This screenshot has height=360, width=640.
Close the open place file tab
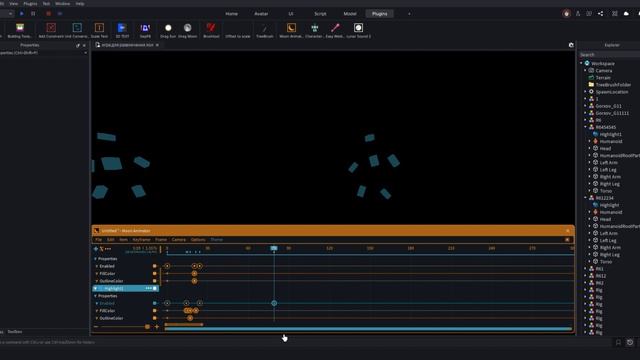(158, 45)
